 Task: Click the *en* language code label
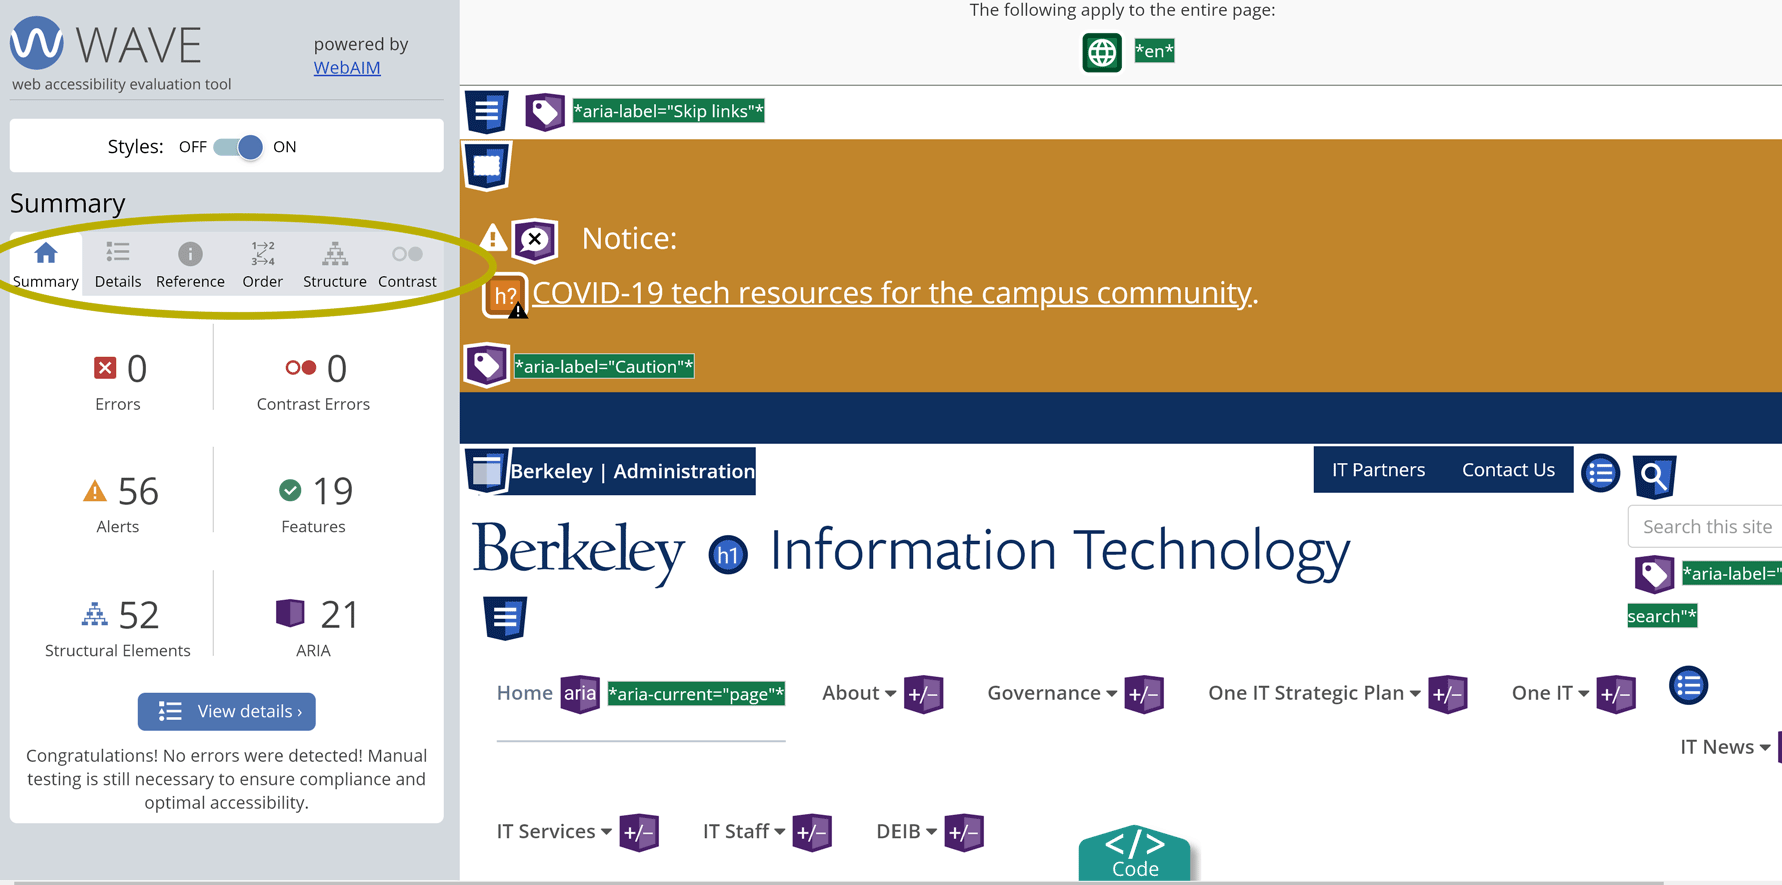point(1154,51)
